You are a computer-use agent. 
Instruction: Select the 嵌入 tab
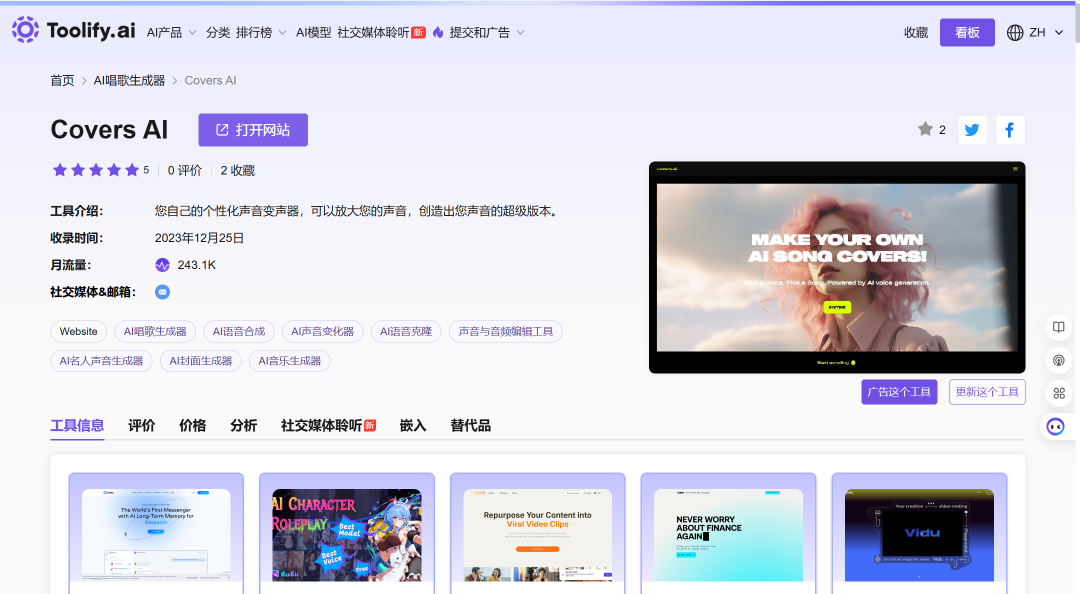point(413,425)
